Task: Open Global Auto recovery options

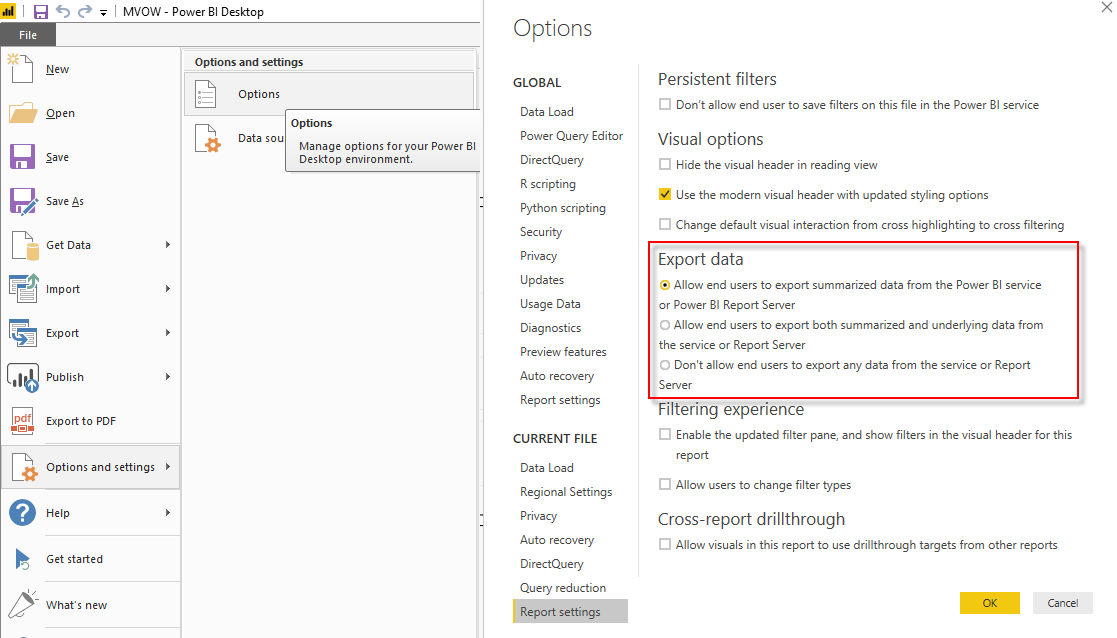Action: (x=556, y=376)
